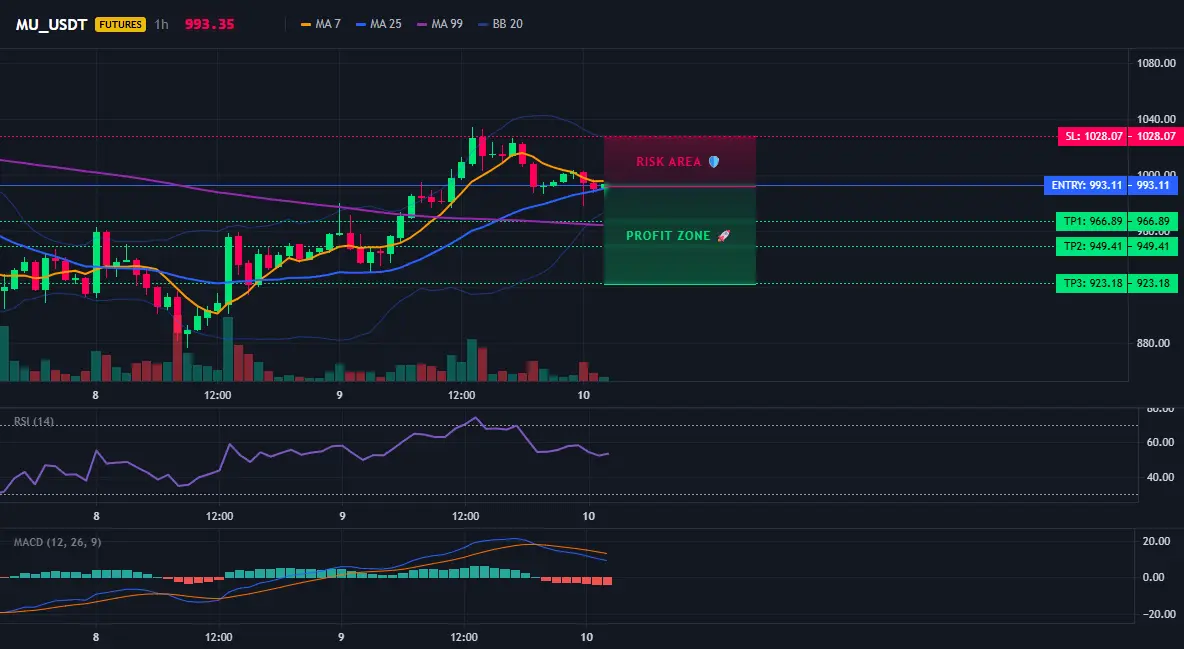
Task: Click the RISK AREA zone label
Action: 668,162
